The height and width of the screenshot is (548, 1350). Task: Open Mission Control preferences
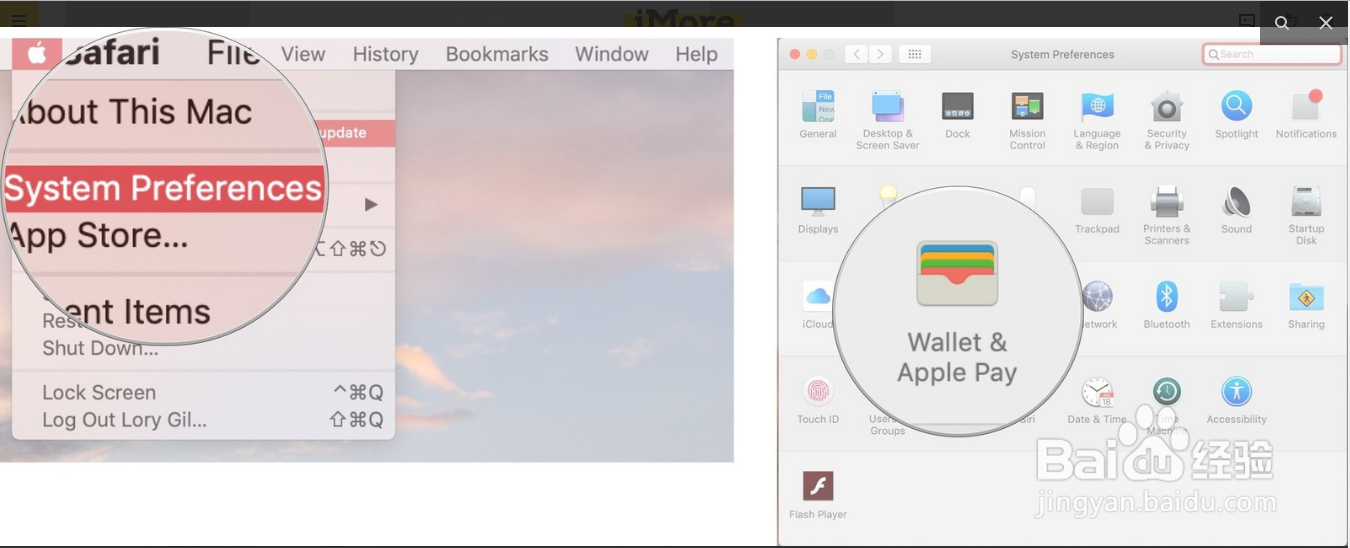[x=1027, y=120]
